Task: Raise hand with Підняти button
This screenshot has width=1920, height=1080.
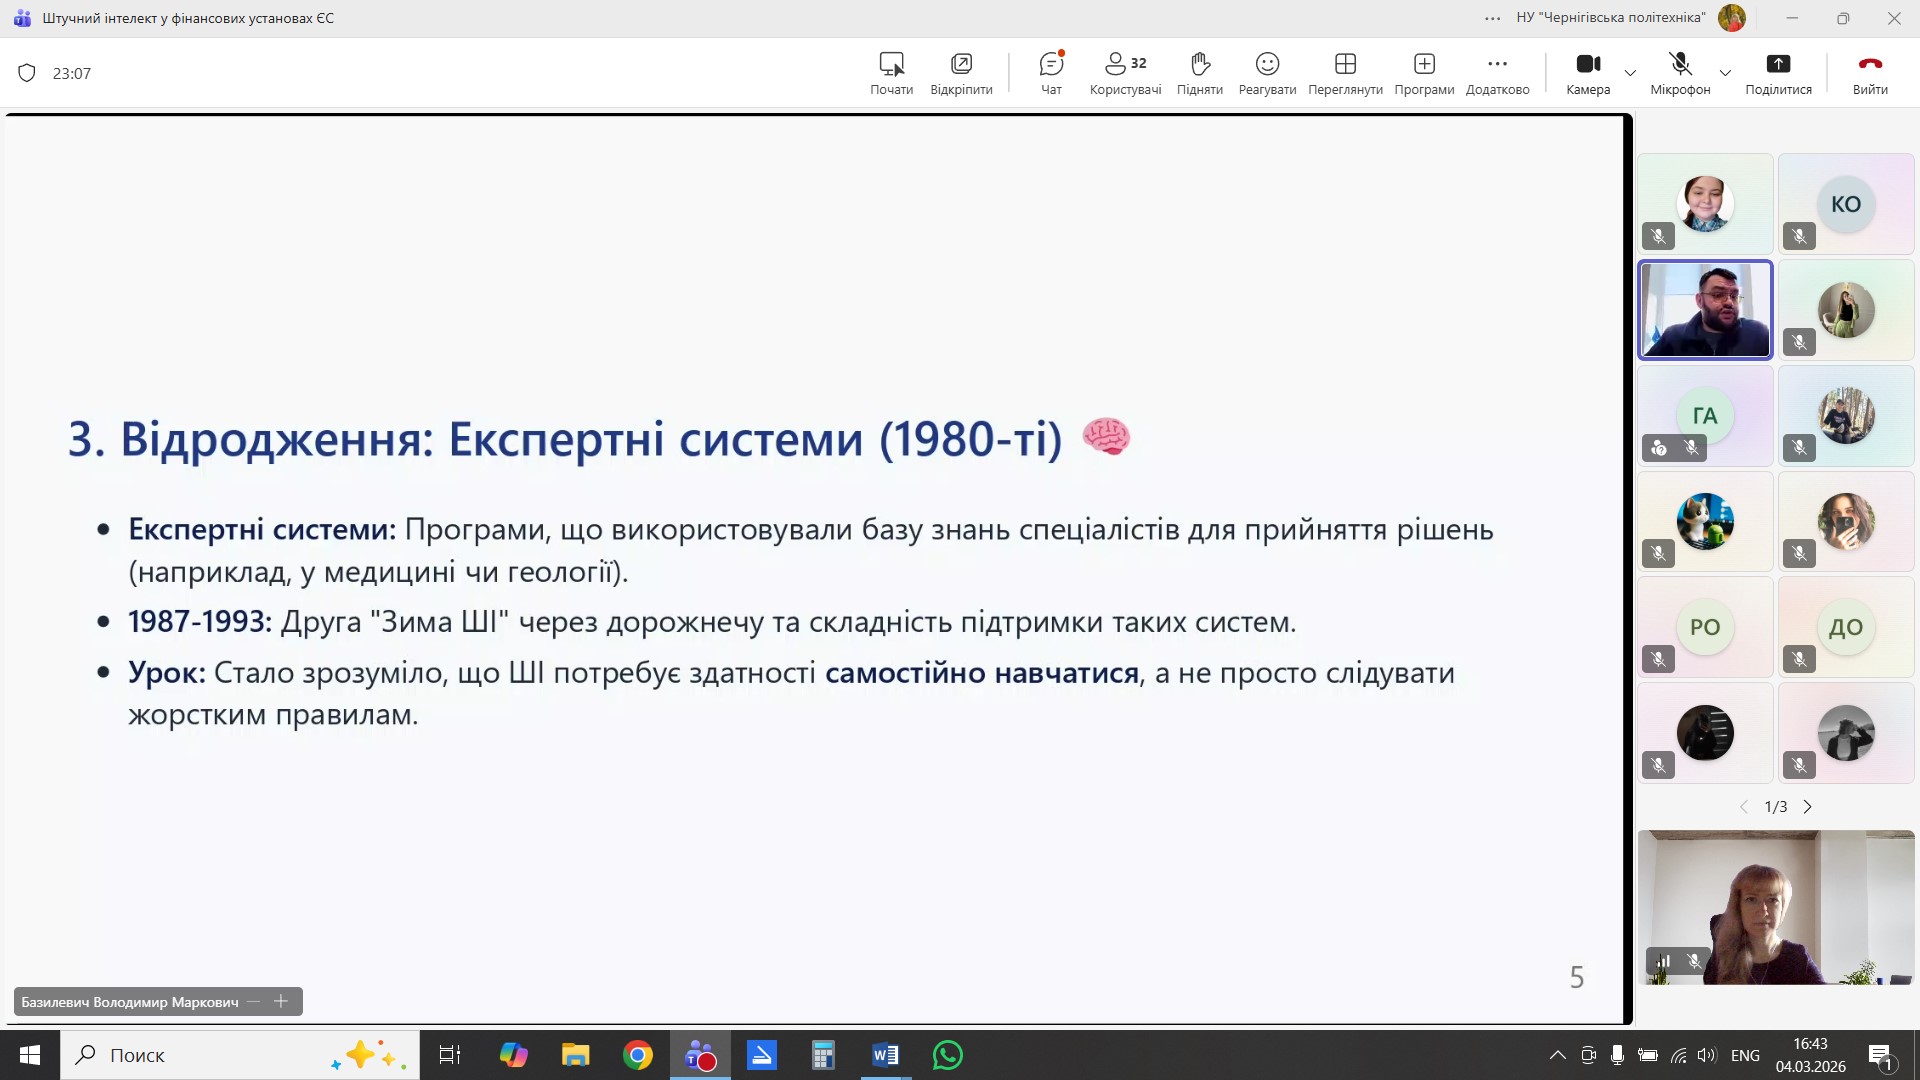Action: click(1200, 73)
